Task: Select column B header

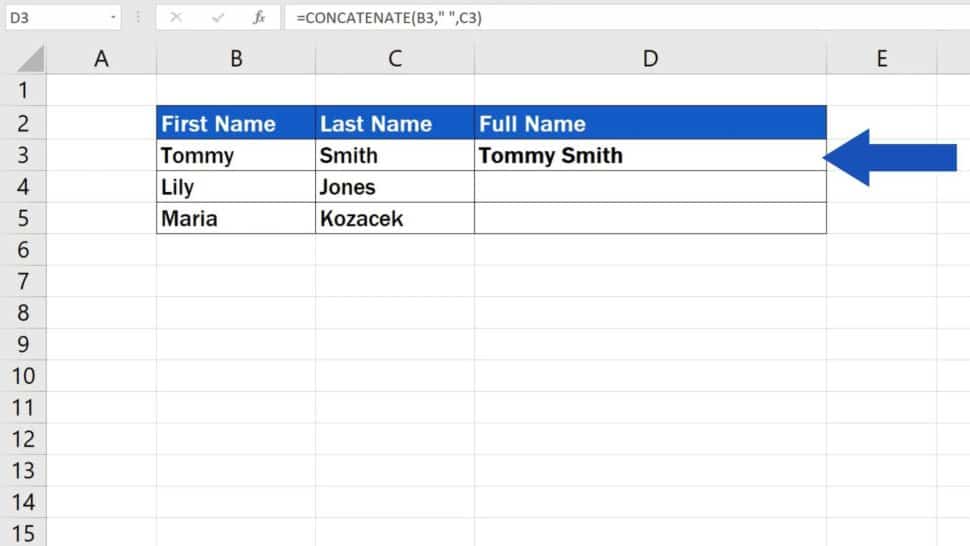Action: (236, 59)
